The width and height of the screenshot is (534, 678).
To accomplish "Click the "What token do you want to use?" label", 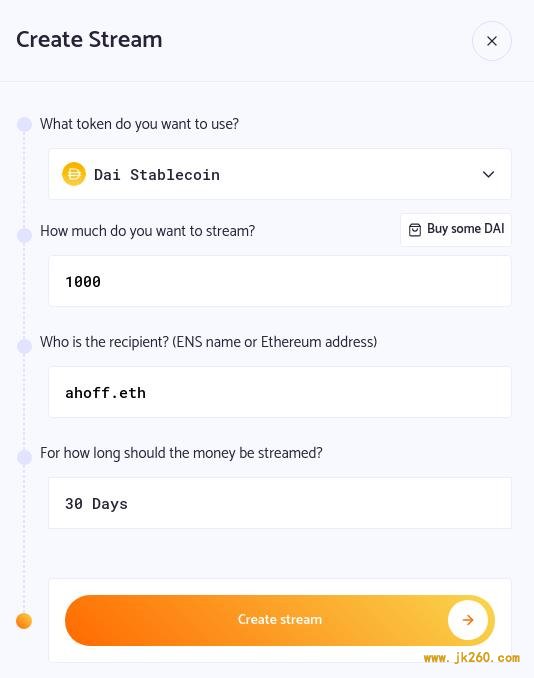I will (139, 124).
